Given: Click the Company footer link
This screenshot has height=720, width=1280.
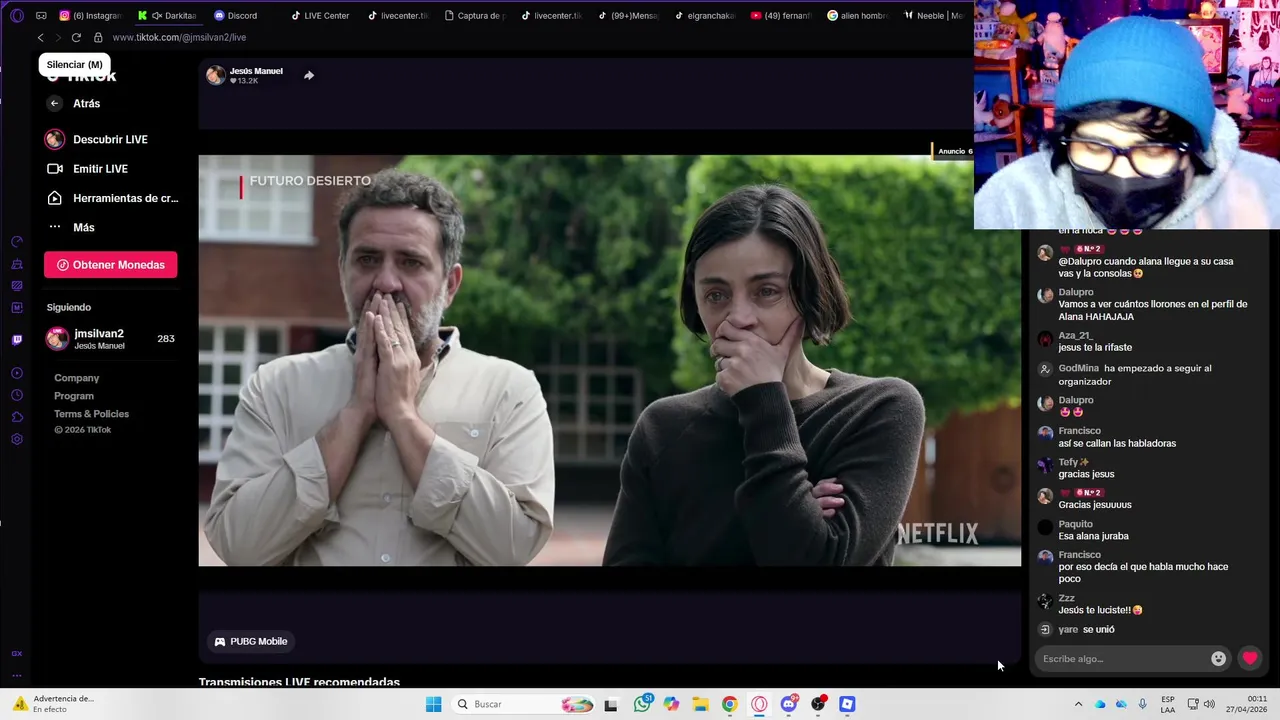Looking at the screenshot, I should (x=77, y=378).
